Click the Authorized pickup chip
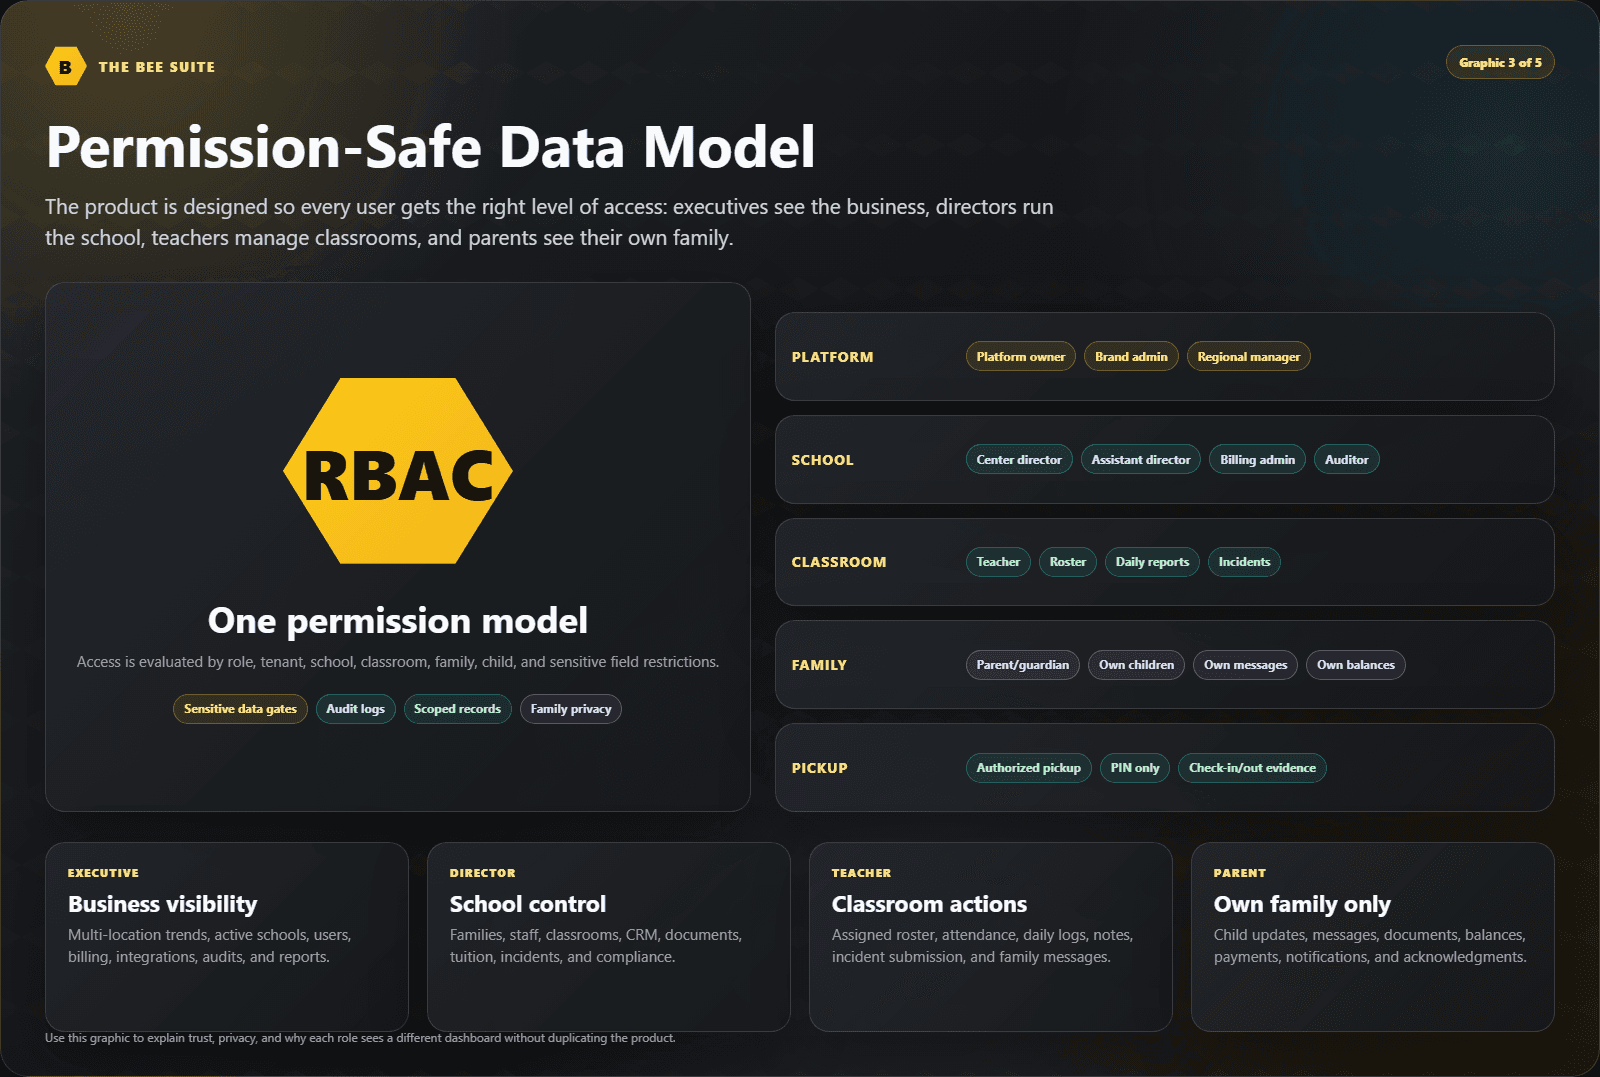Image resolution: width=1600 pixels, height=1077 pixels. 1028,768
